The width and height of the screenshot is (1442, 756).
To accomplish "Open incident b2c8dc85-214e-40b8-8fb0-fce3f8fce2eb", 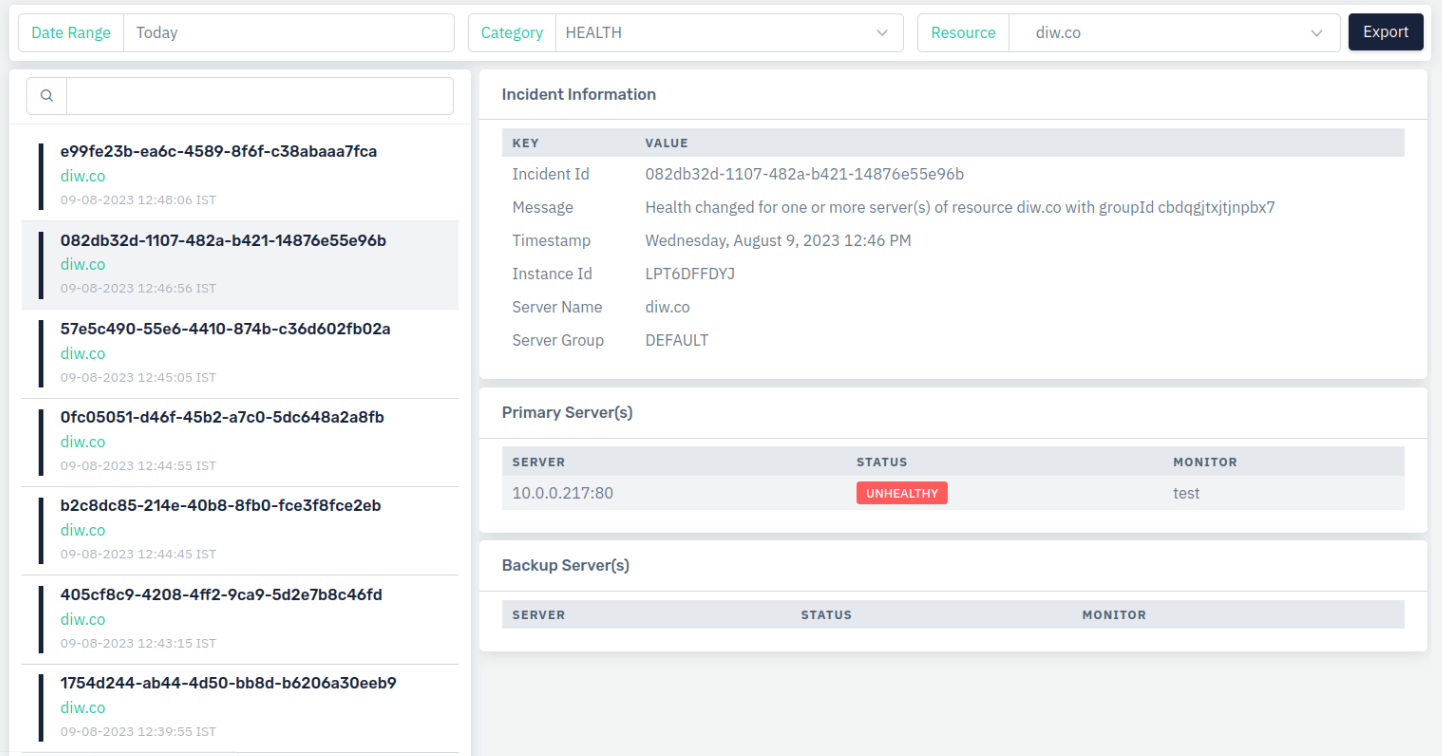I will tap(220, 506).
